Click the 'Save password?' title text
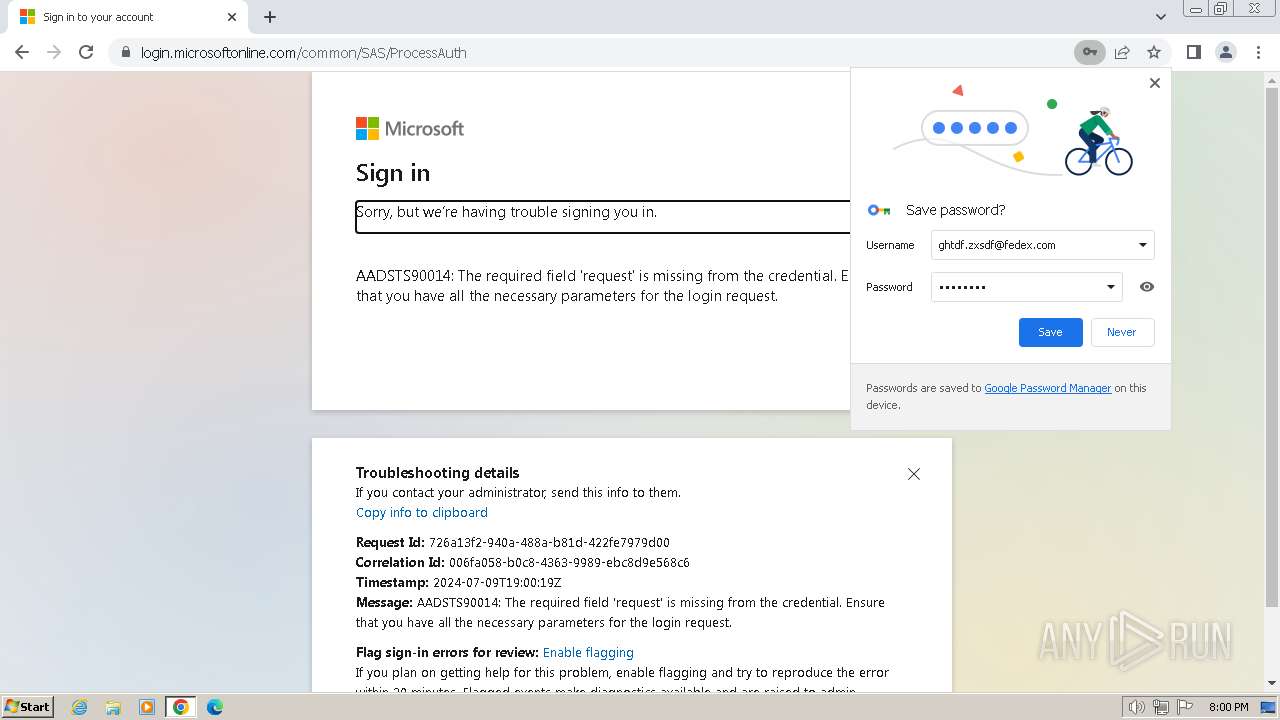Screen dimensions: 1280x720 click(x=955, y=210)
